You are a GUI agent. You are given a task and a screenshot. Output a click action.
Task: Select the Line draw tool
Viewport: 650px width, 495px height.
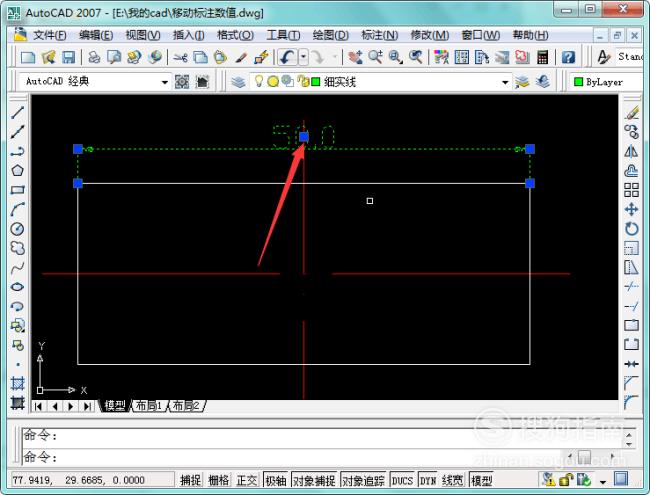coord(17,112)
